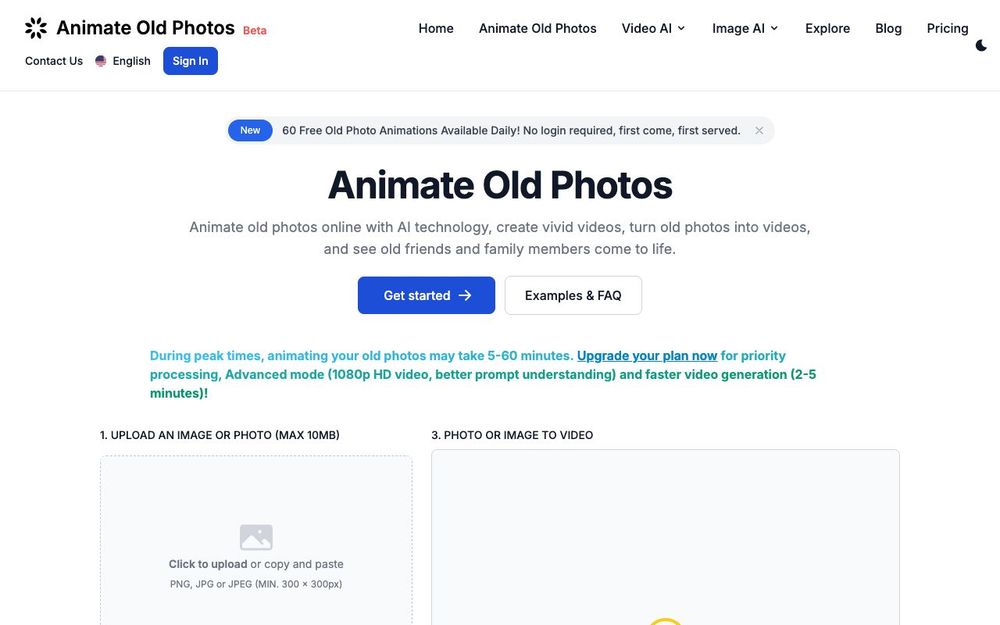The height and width of the screenshot is (625, 1000).
Task: Click the blue New badge on the banner
Action: [x=249, y=130]
